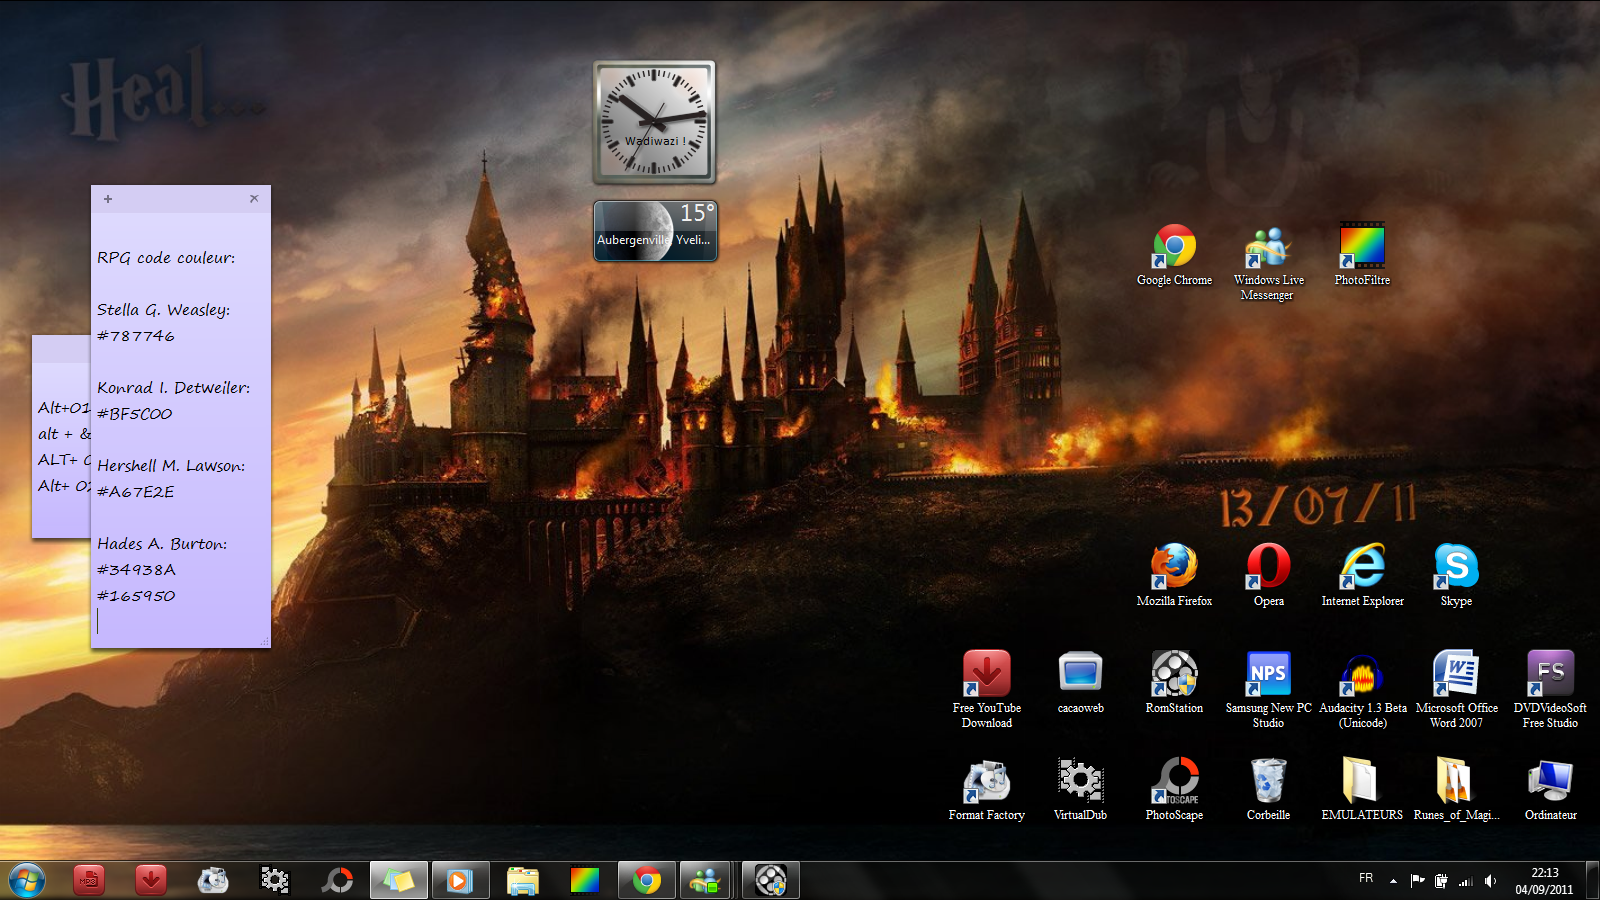Click the '#165950' color code text
1600x900 pixels.
(135, 596)
